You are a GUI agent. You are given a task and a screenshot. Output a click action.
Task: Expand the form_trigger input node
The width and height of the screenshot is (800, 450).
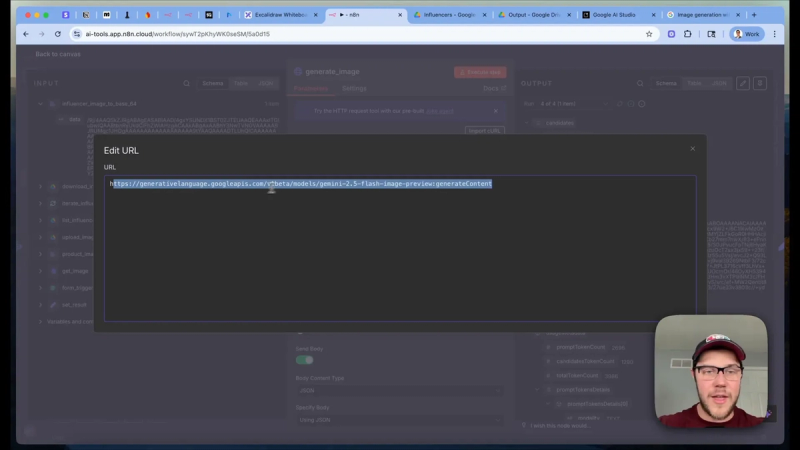40,288
